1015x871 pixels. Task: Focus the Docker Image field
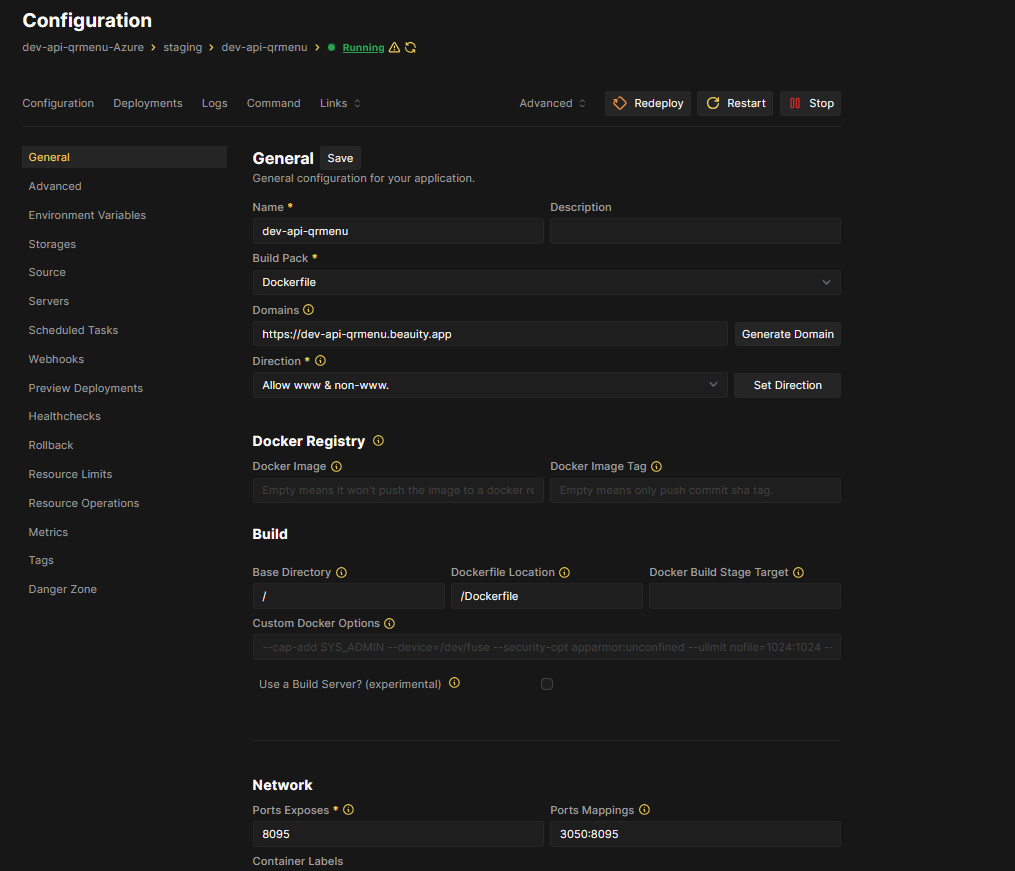pos(398,491)
